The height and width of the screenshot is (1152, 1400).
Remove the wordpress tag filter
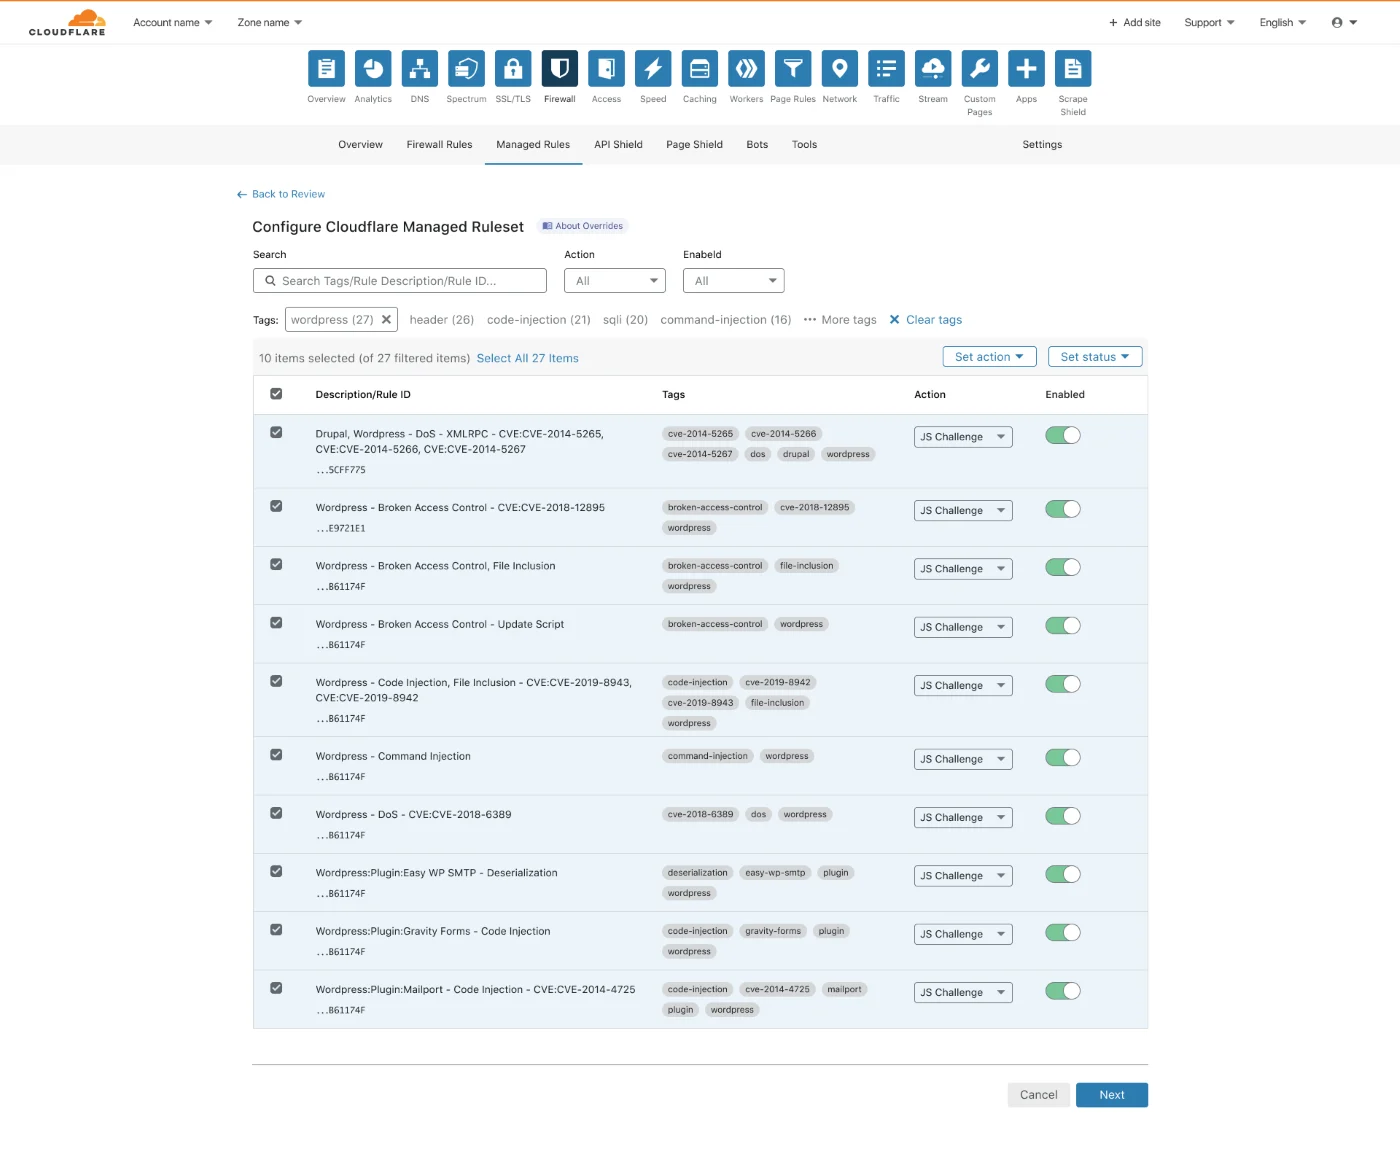click(x=386, y=320)
